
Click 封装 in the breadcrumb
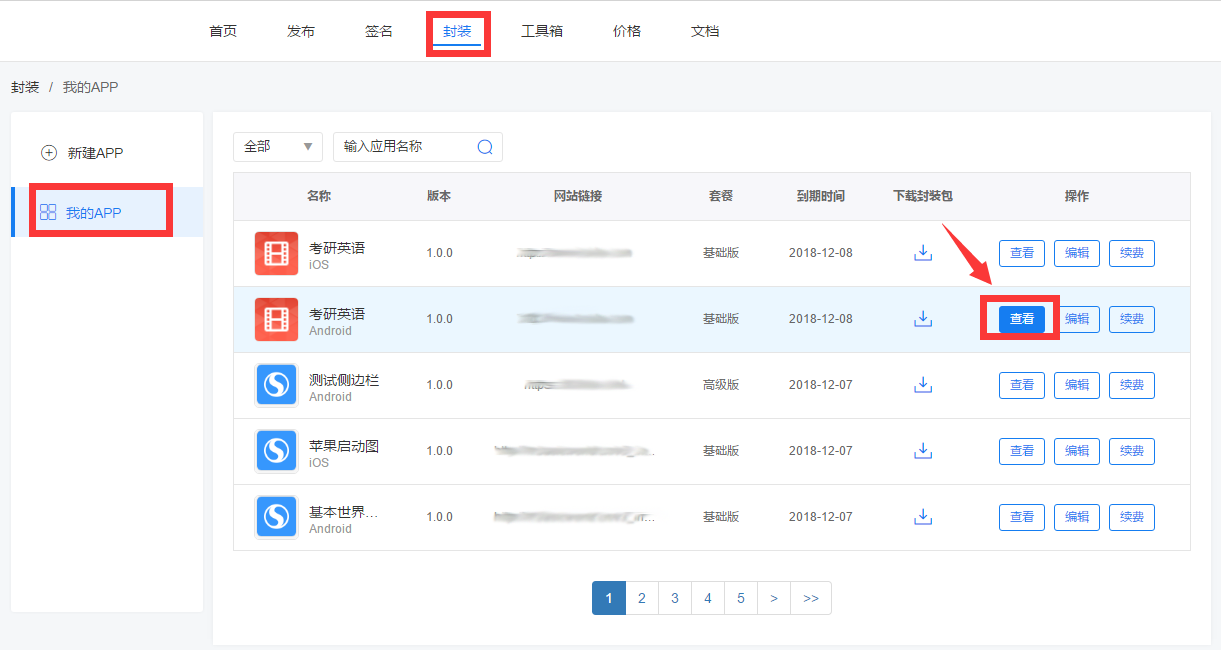pos(25,87)
